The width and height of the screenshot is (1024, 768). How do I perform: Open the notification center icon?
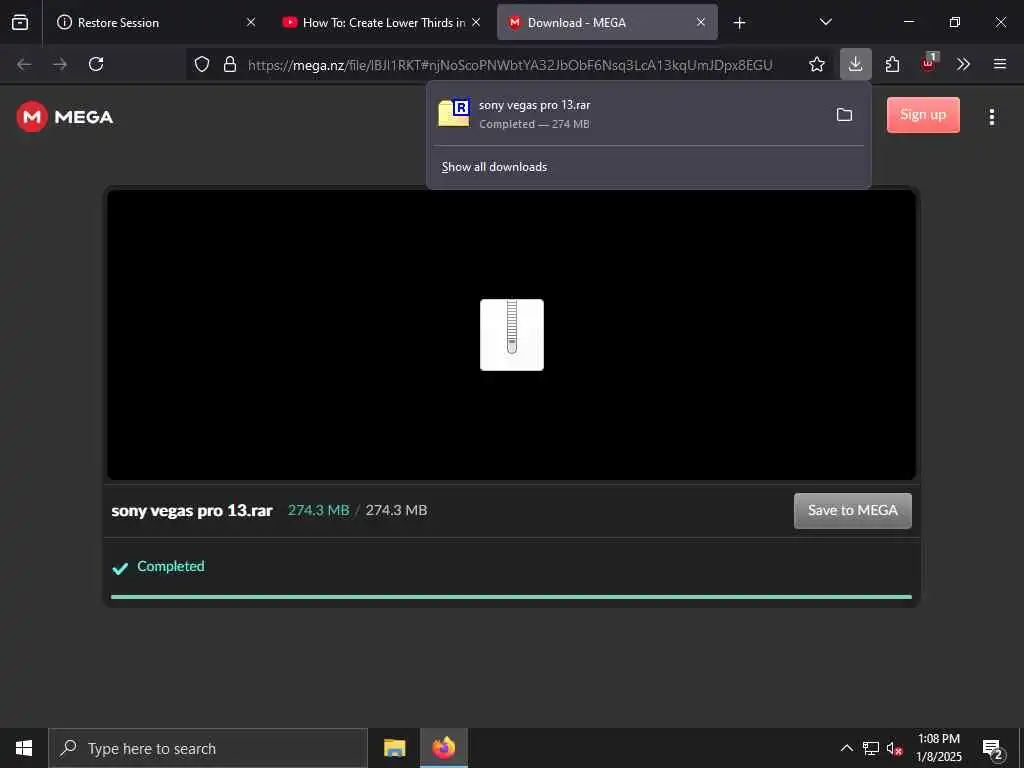pos(993,749)
